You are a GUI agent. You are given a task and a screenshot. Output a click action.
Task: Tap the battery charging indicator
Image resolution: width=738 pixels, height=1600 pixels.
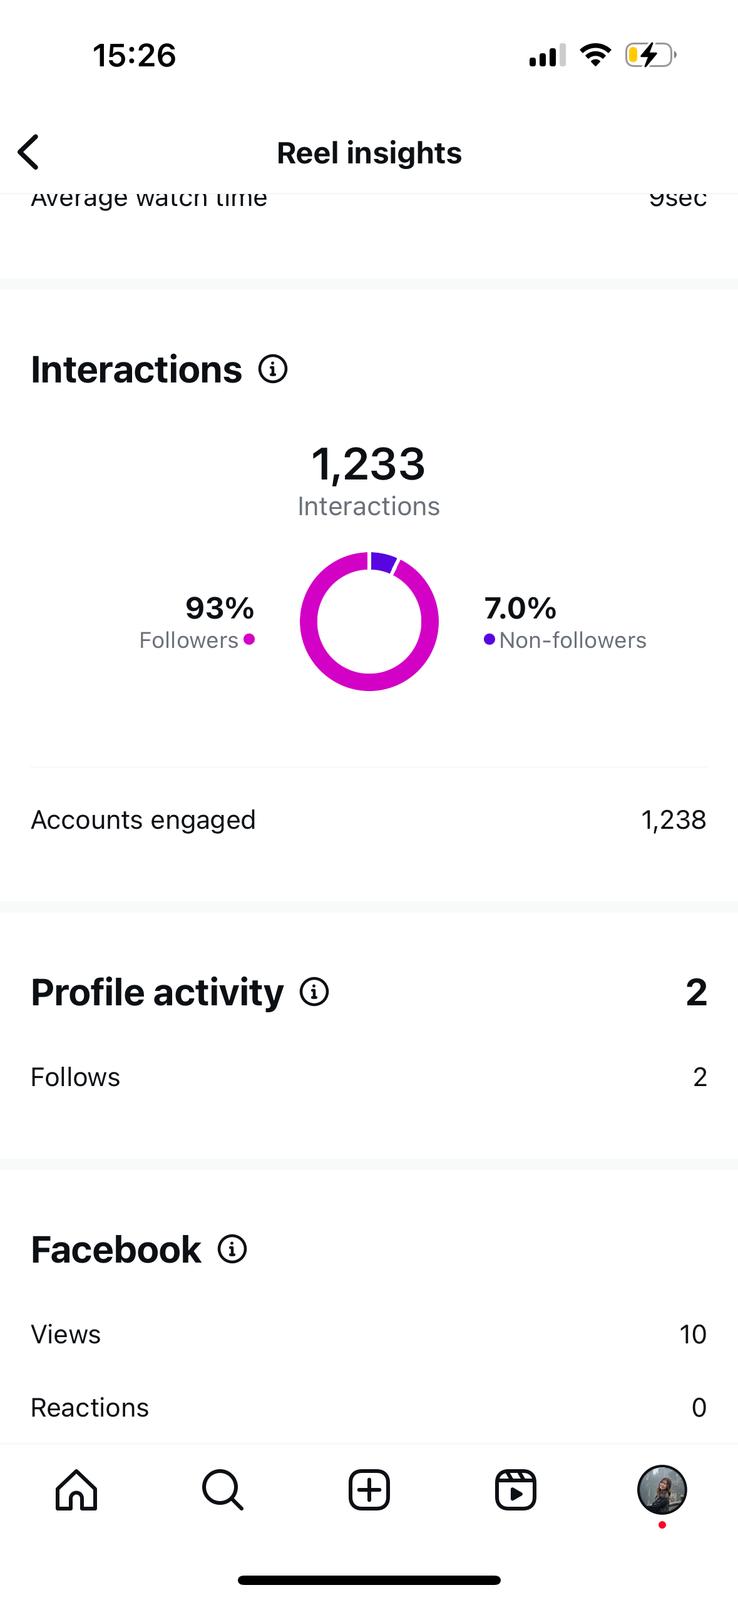click(x=650, y=55)
